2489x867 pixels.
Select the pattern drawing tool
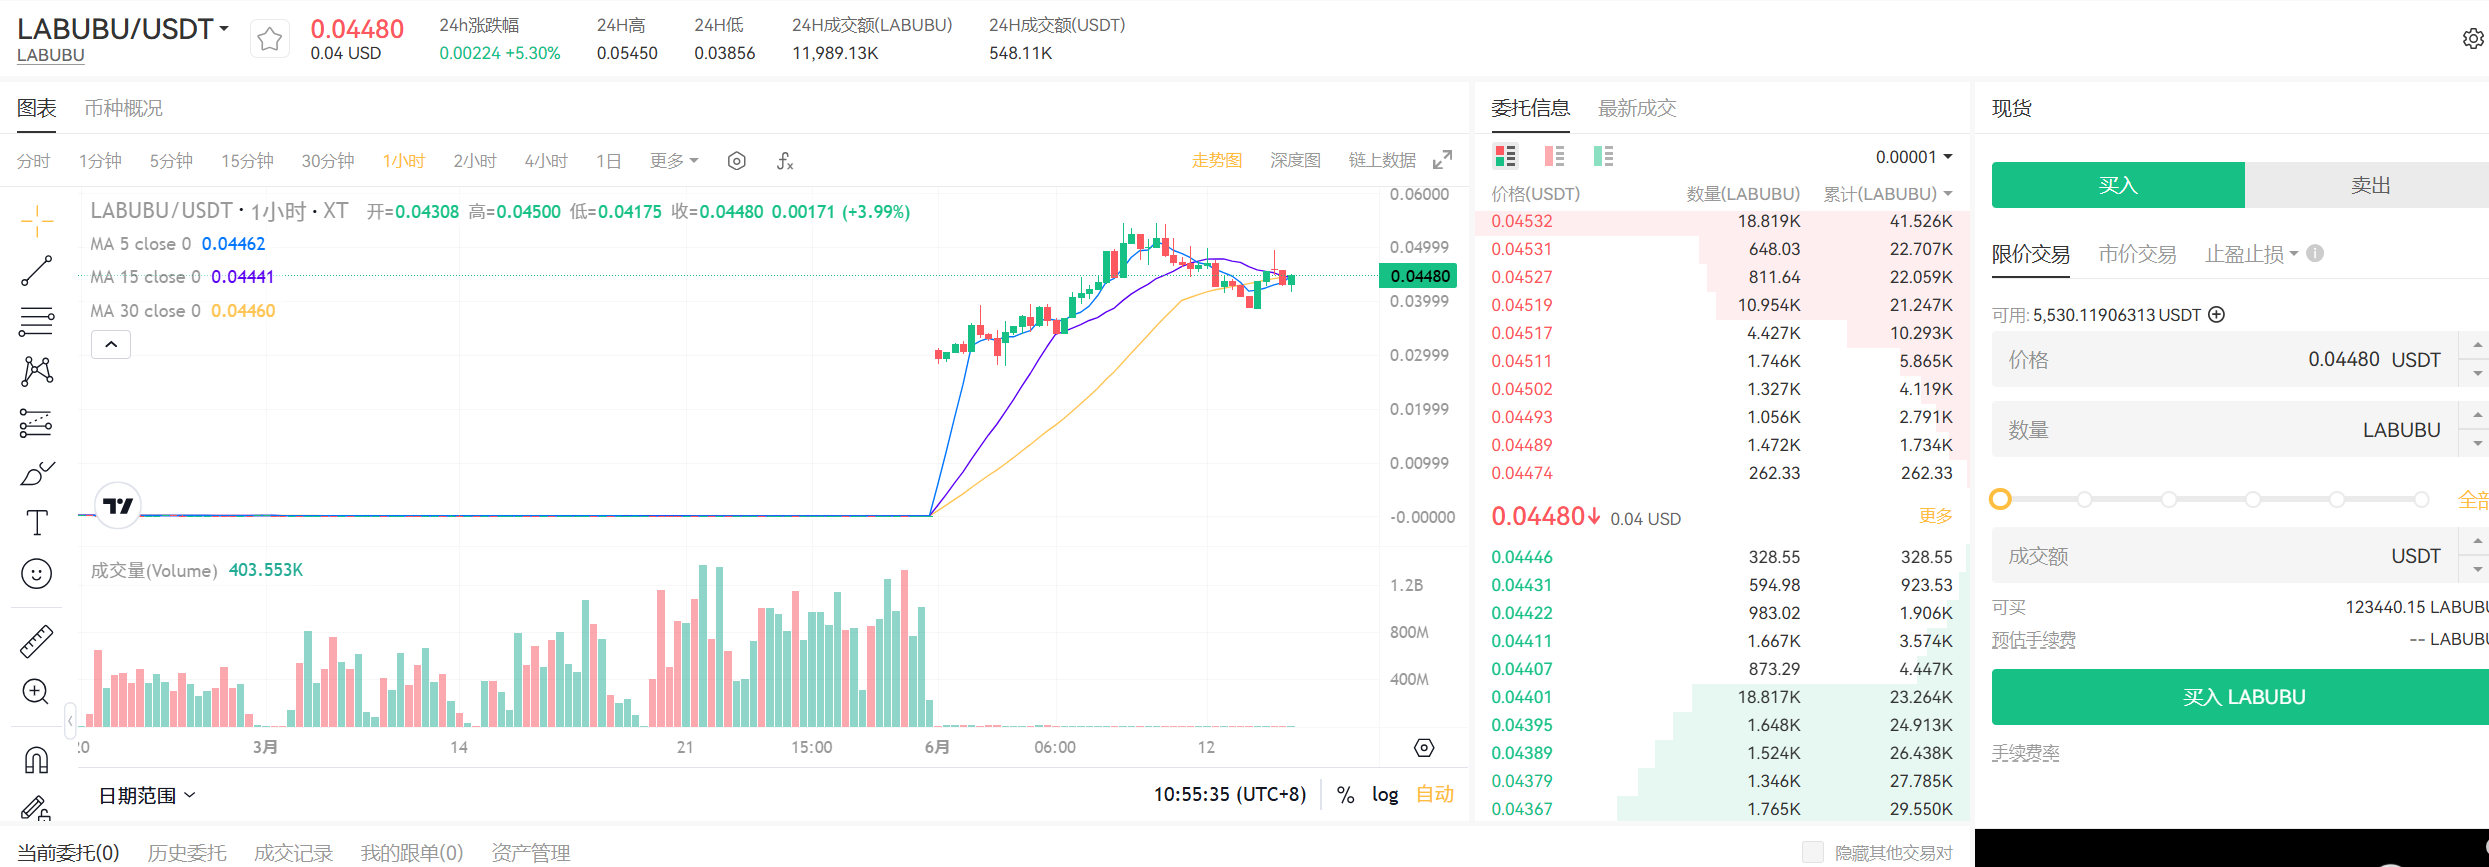37,371
